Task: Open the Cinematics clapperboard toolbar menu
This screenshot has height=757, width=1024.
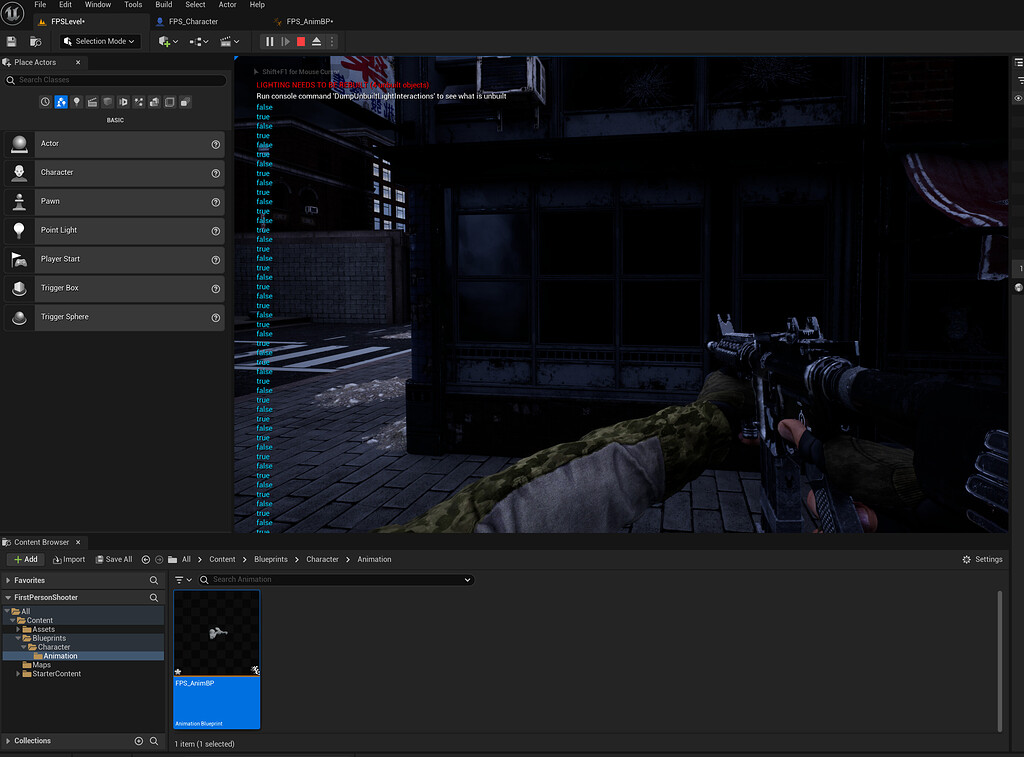Action: point(227,41)
